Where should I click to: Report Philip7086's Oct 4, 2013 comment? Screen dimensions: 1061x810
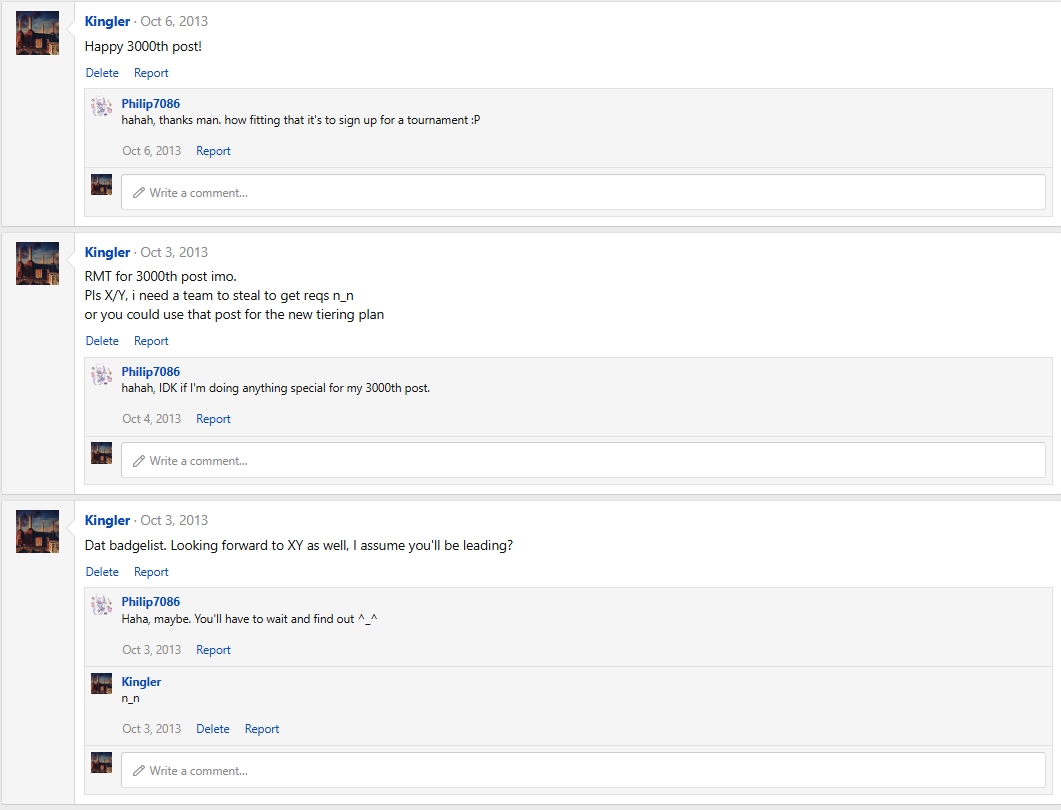(213, 419)
